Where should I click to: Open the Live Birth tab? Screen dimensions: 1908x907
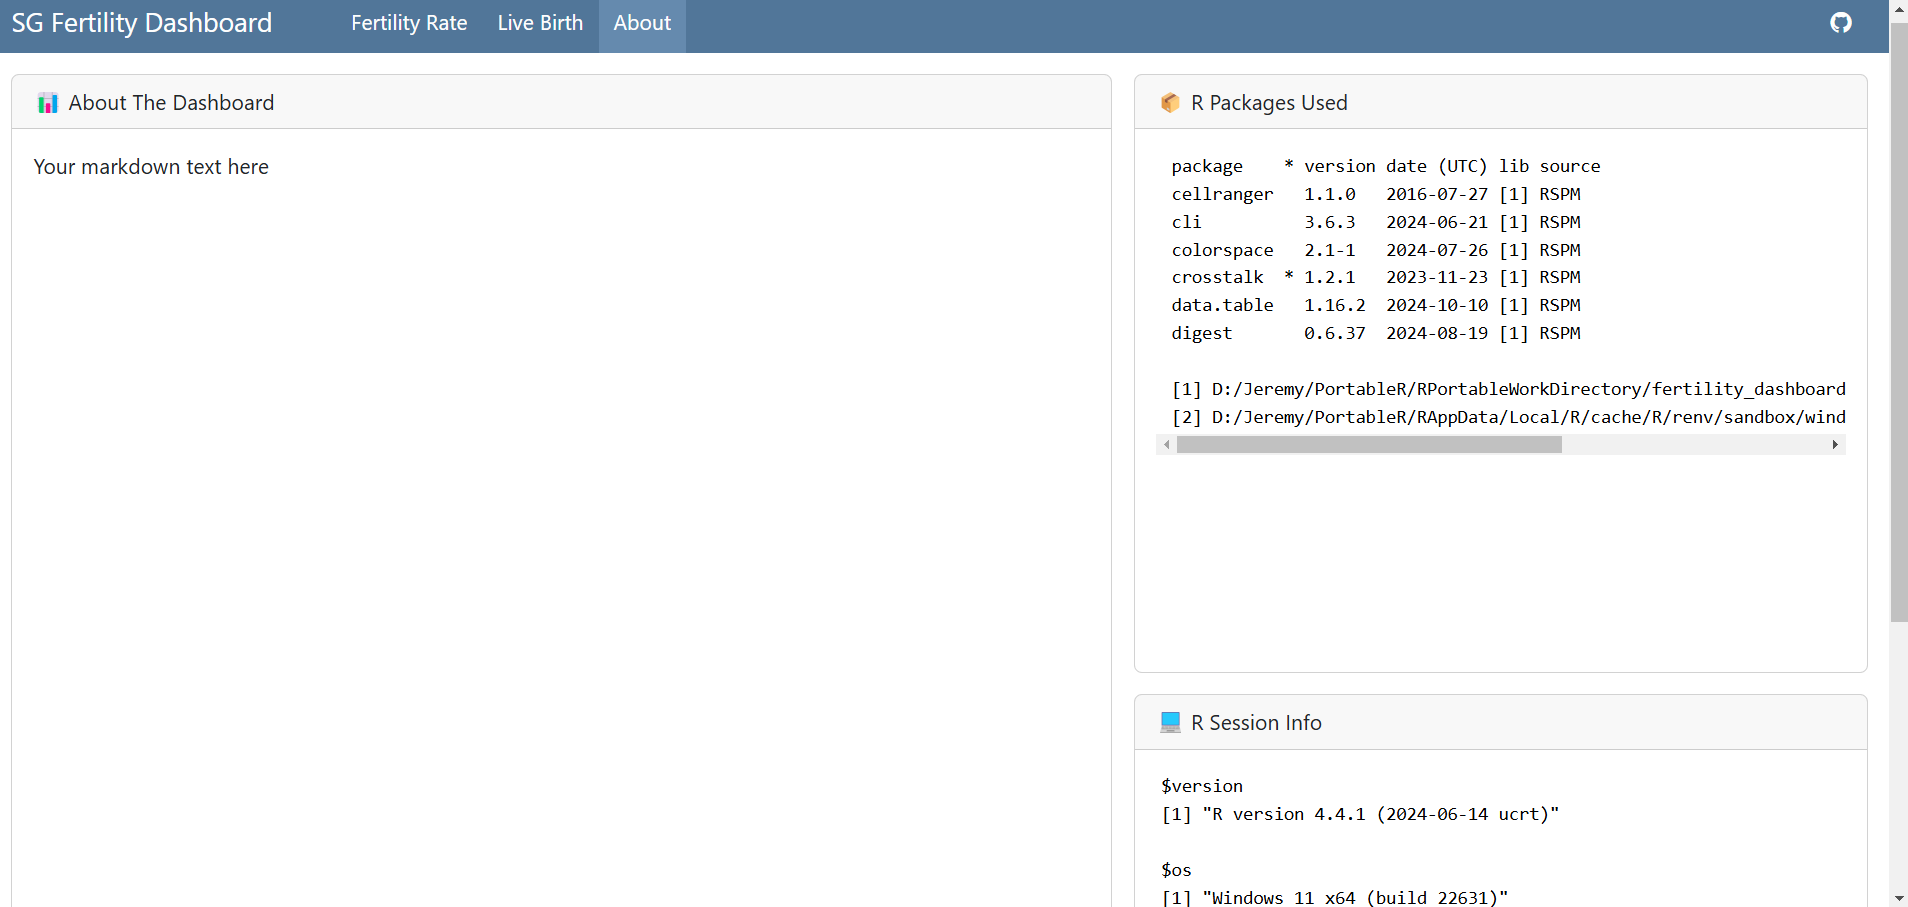click(x=540, y=23)
